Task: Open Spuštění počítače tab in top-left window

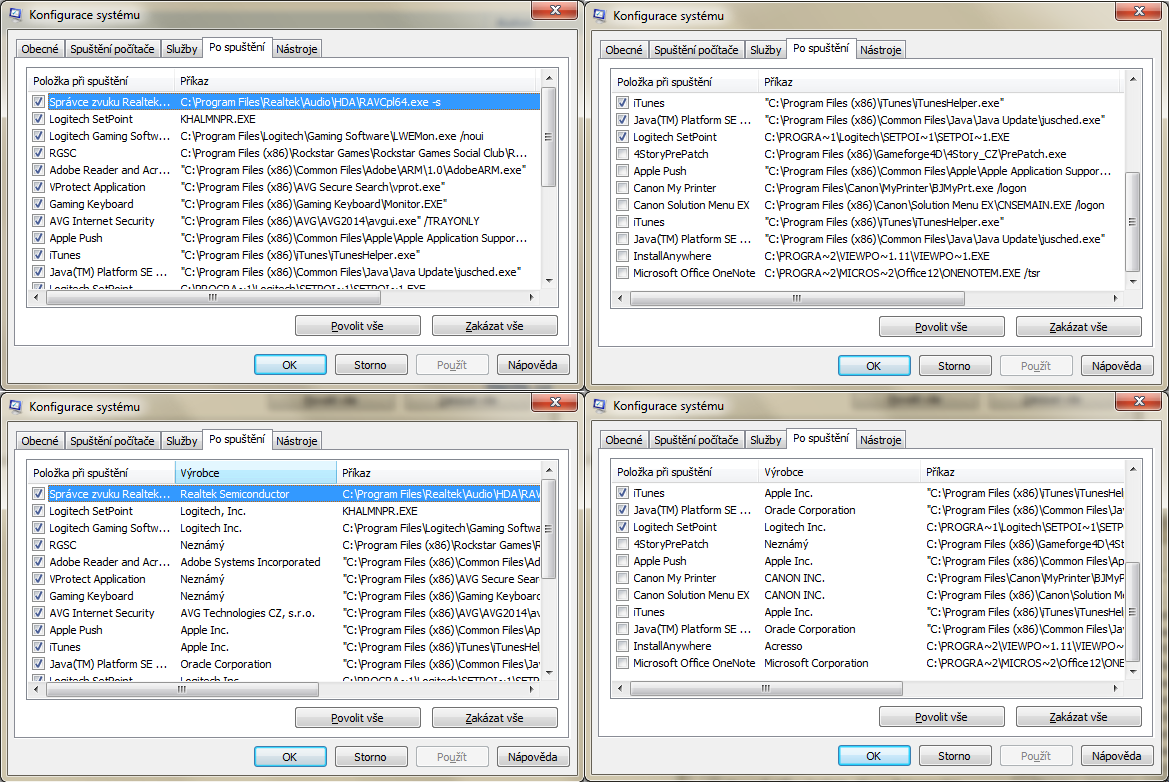Action: pyautogui.click(x=112, y=49)
